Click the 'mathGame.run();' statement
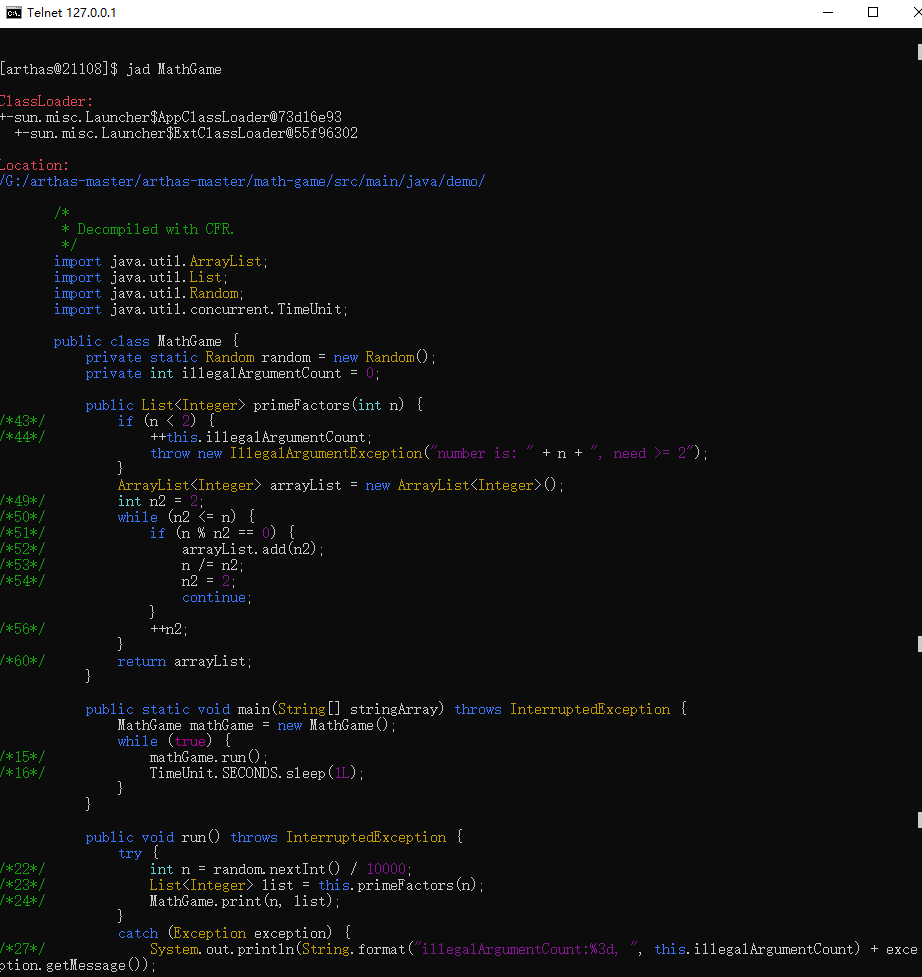922x977 pixels. coord(209,758)
